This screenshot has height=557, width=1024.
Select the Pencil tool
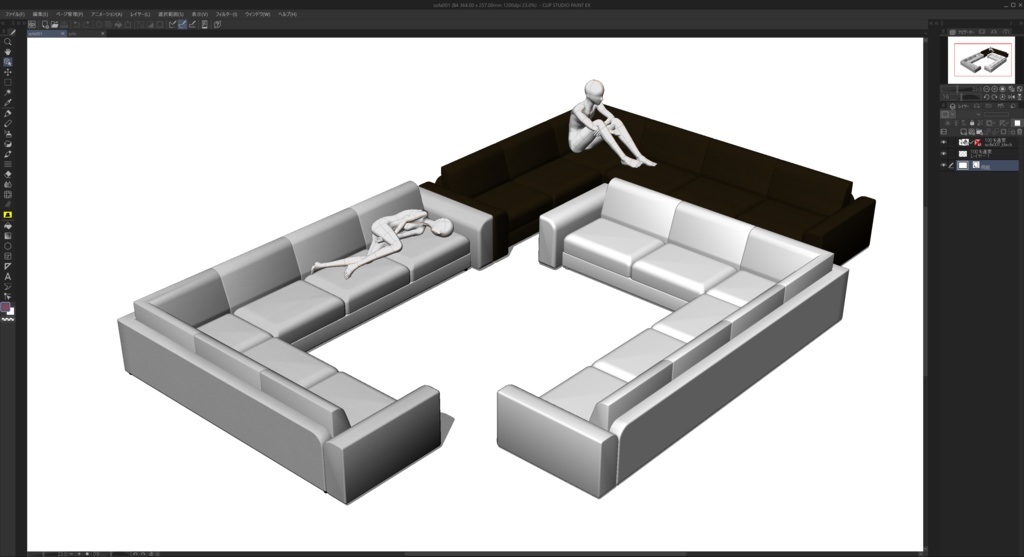[x=8, y=123]
